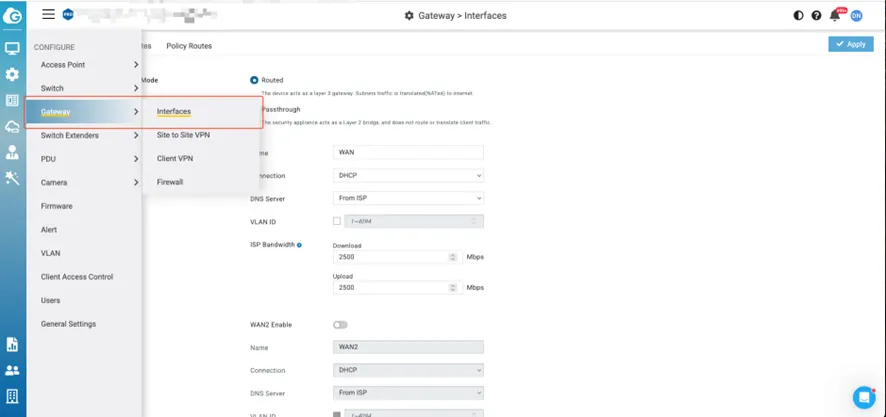Click the Apply button
886x417 pixels.
point(851,44)
